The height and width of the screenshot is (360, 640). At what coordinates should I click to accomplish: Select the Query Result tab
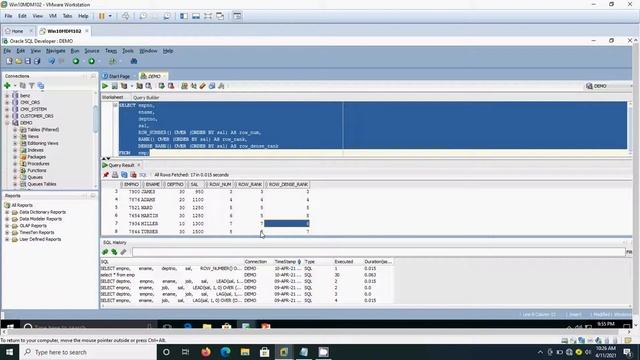[121, 165]
